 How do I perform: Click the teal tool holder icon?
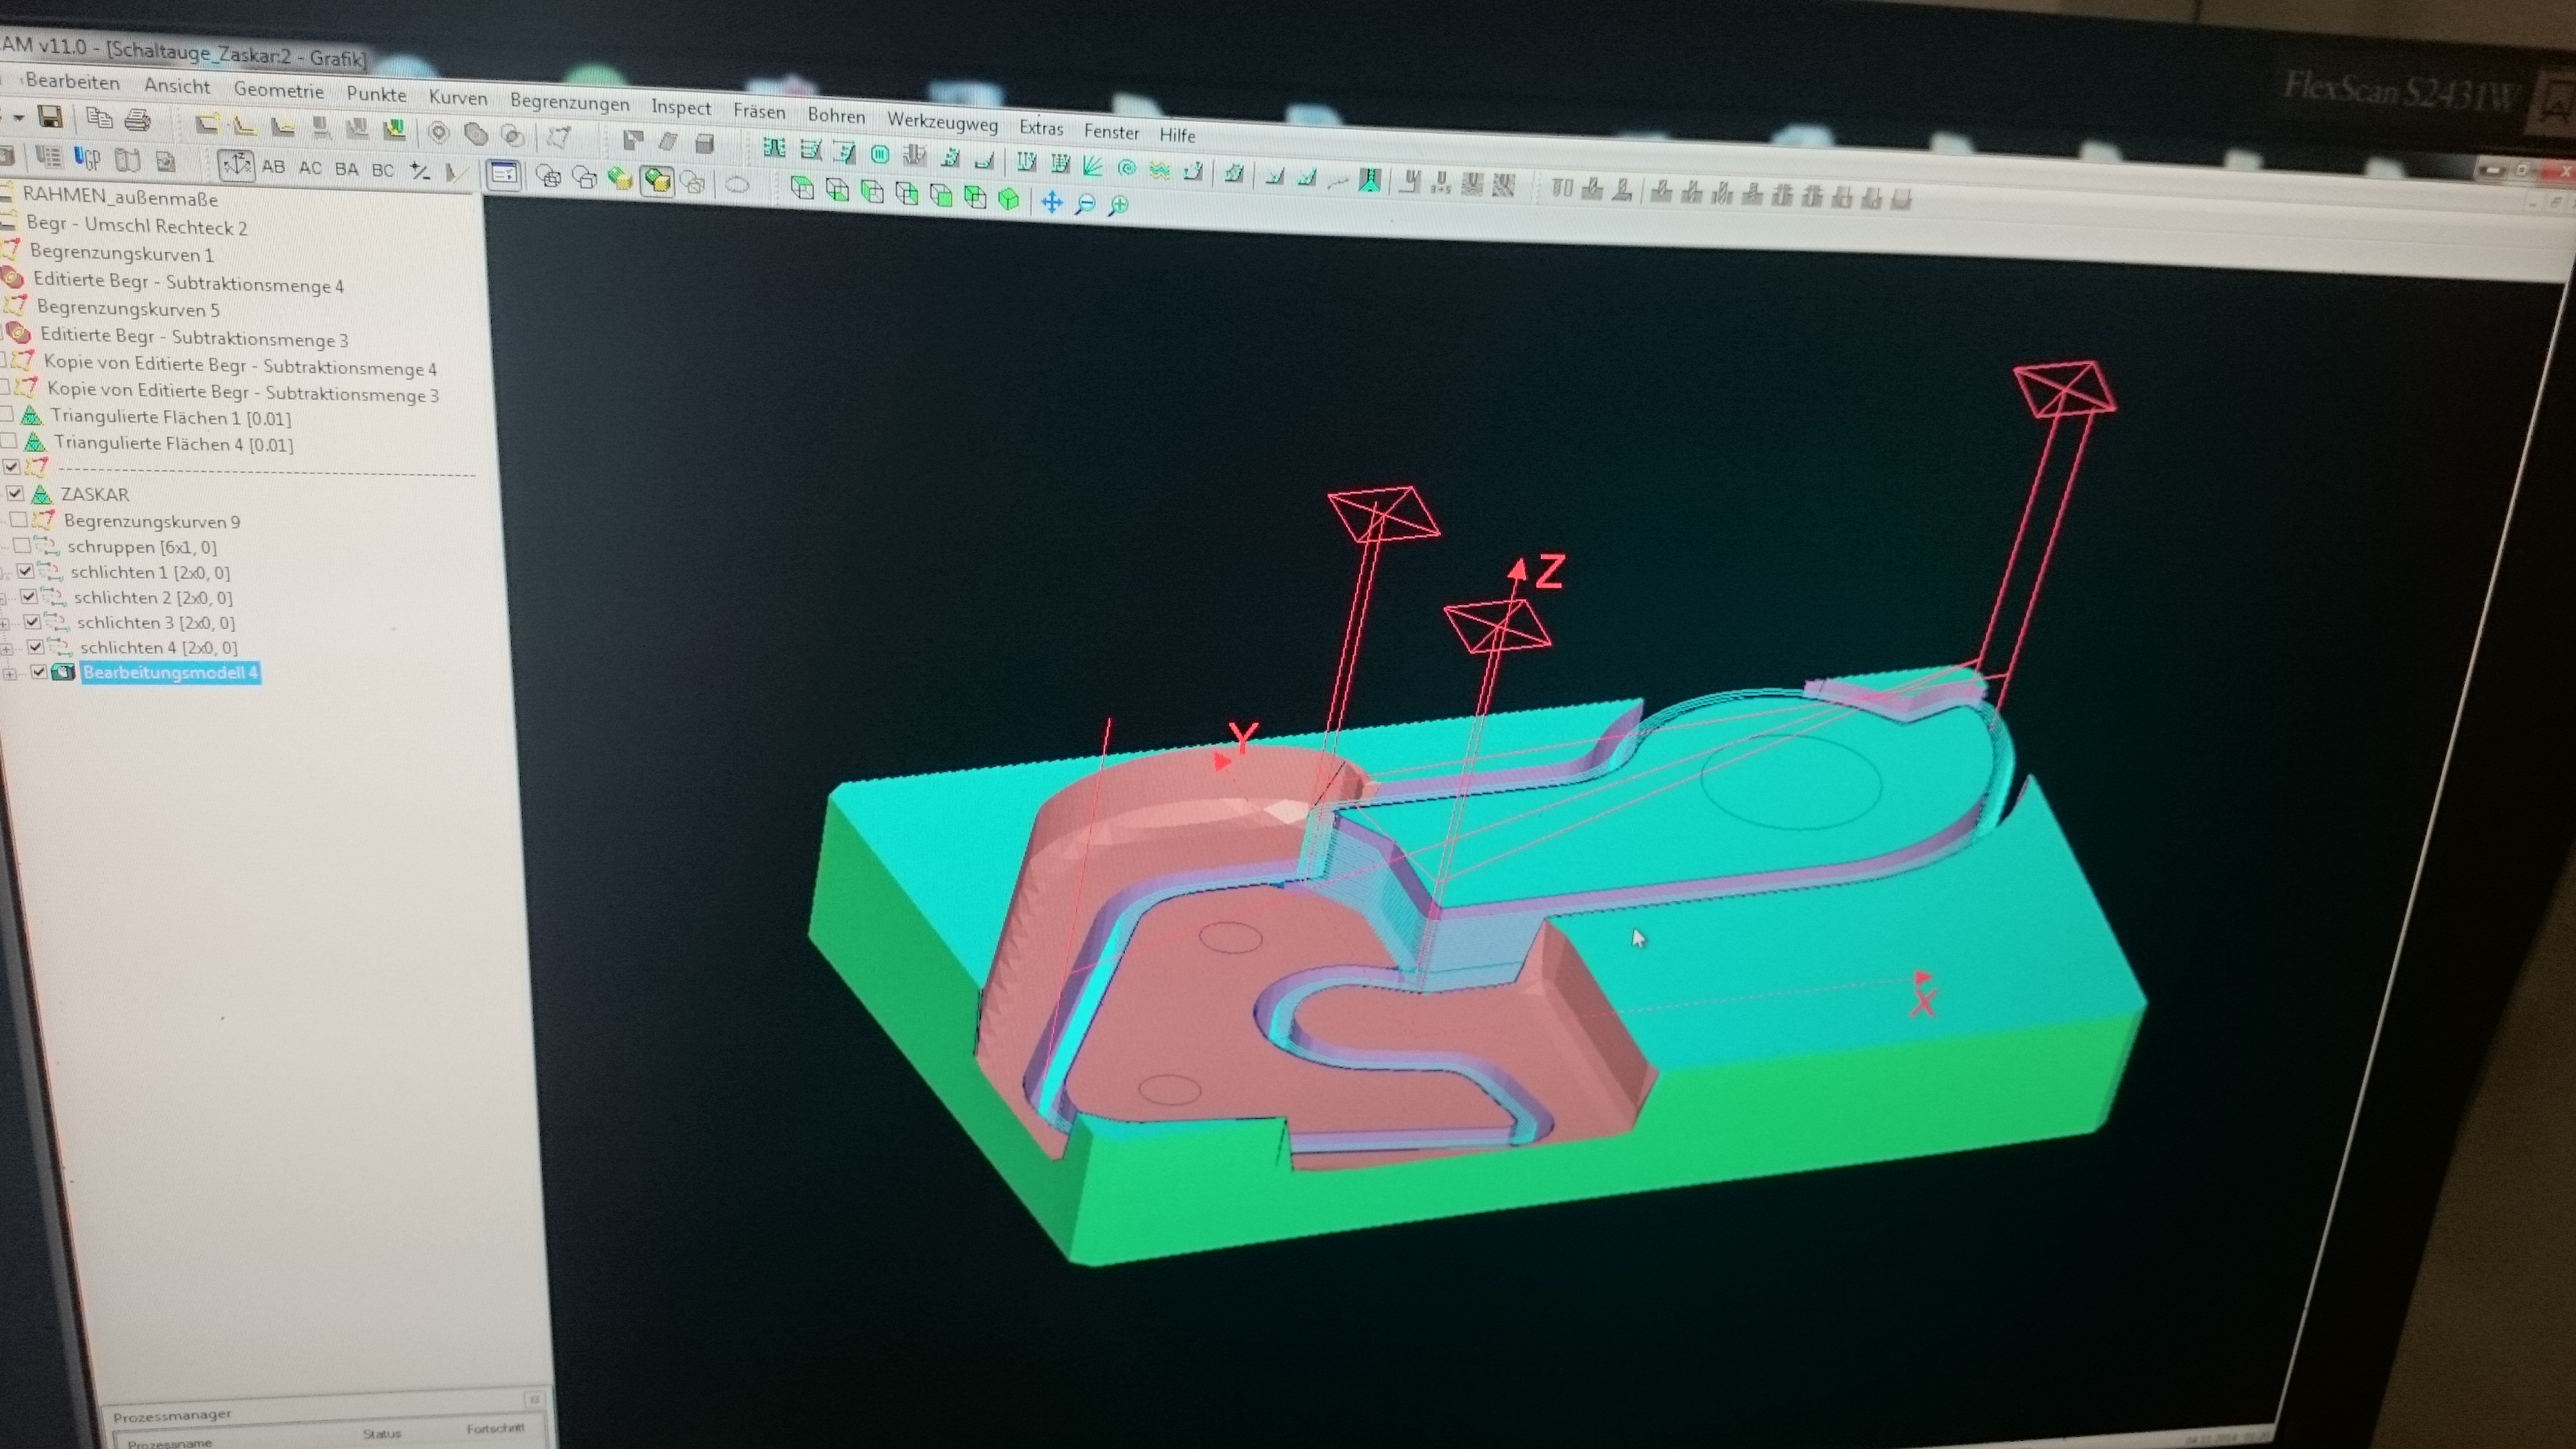point(1369,180)
